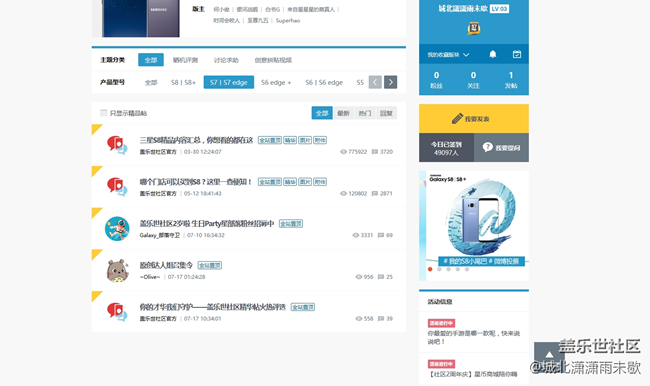Select the 全部 topic category tab

[x=151, y=60]
